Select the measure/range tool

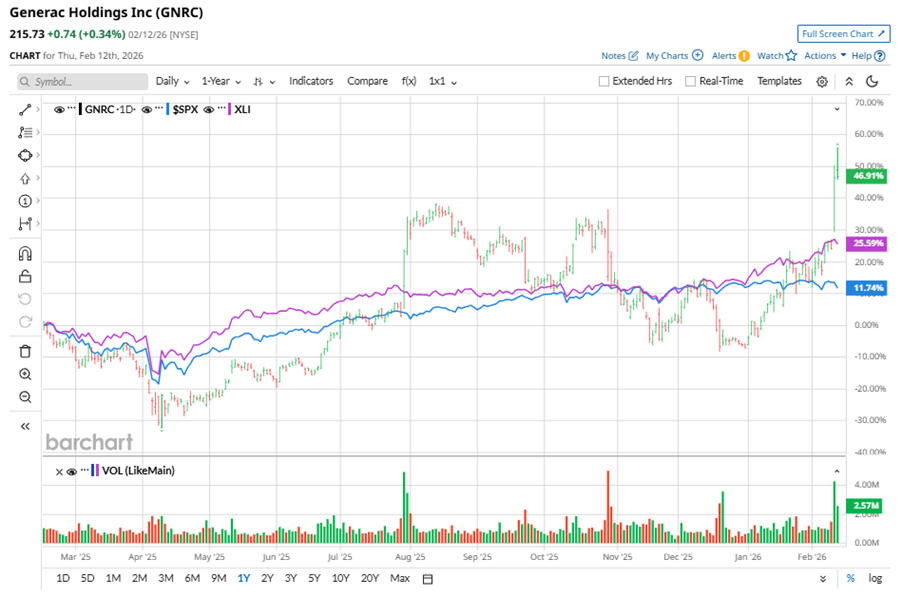click(25, 224)
